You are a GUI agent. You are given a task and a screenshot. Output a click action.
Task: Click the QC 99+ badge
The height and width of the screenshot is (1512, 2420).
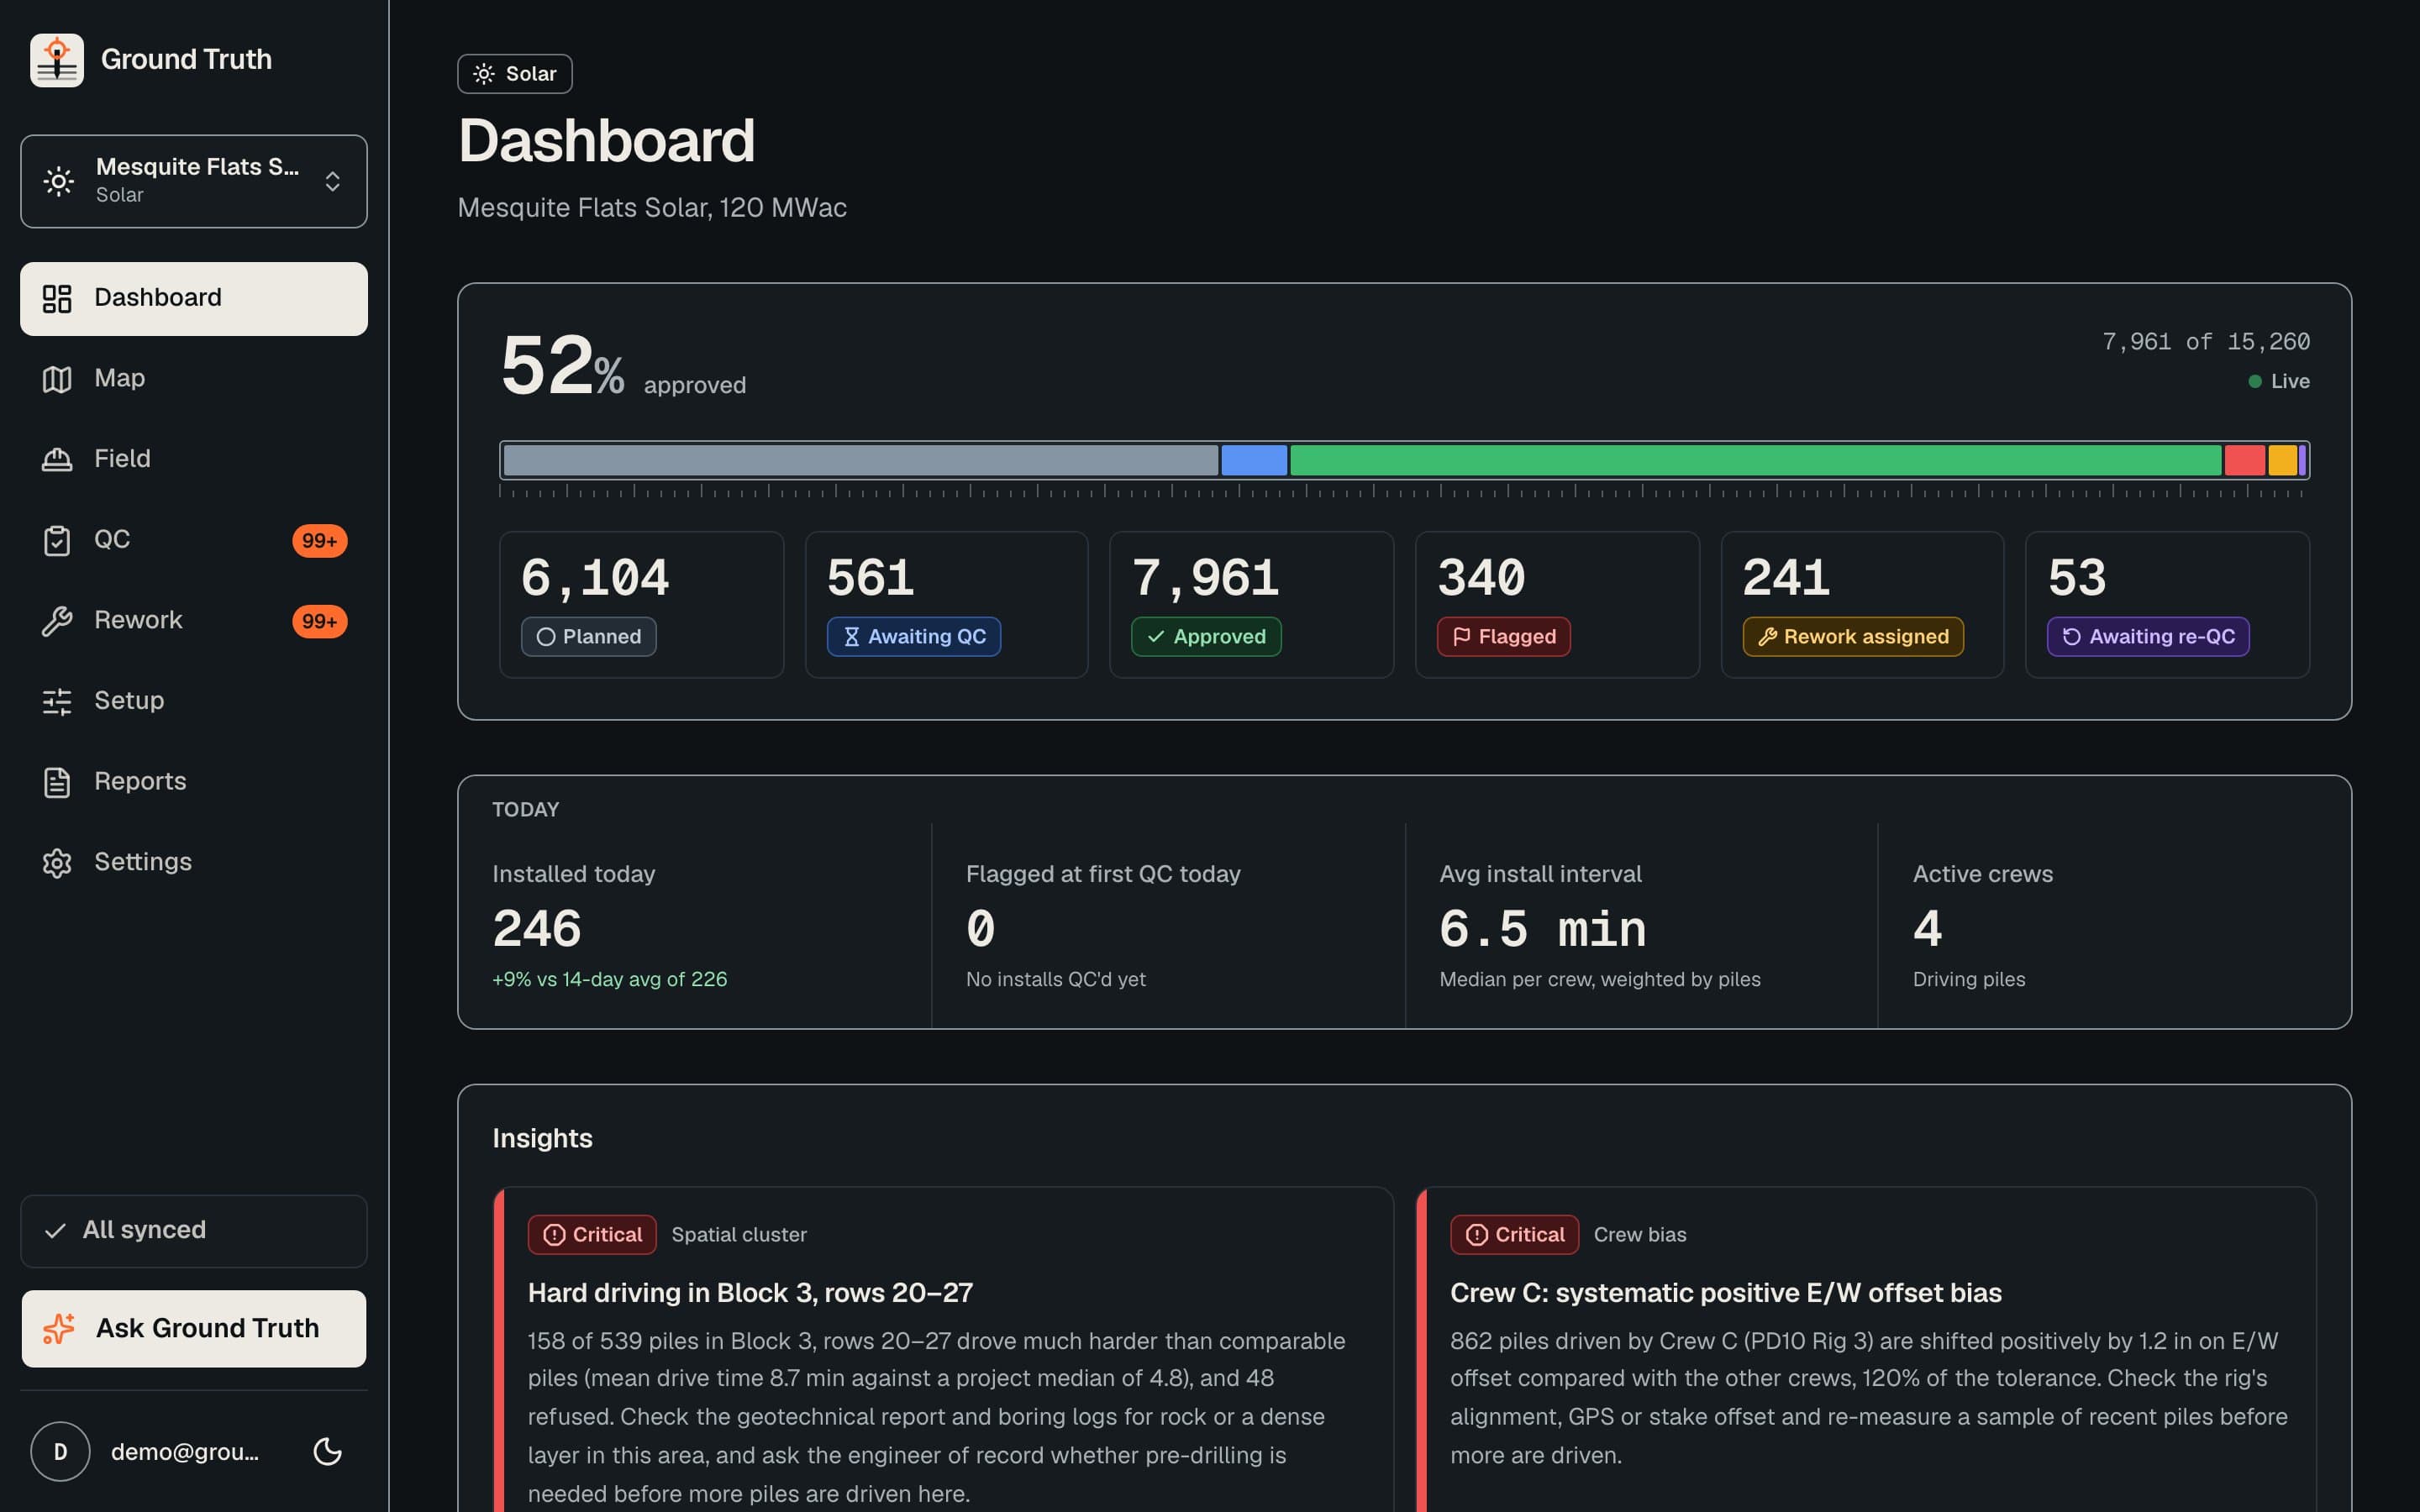click(320, 541)
